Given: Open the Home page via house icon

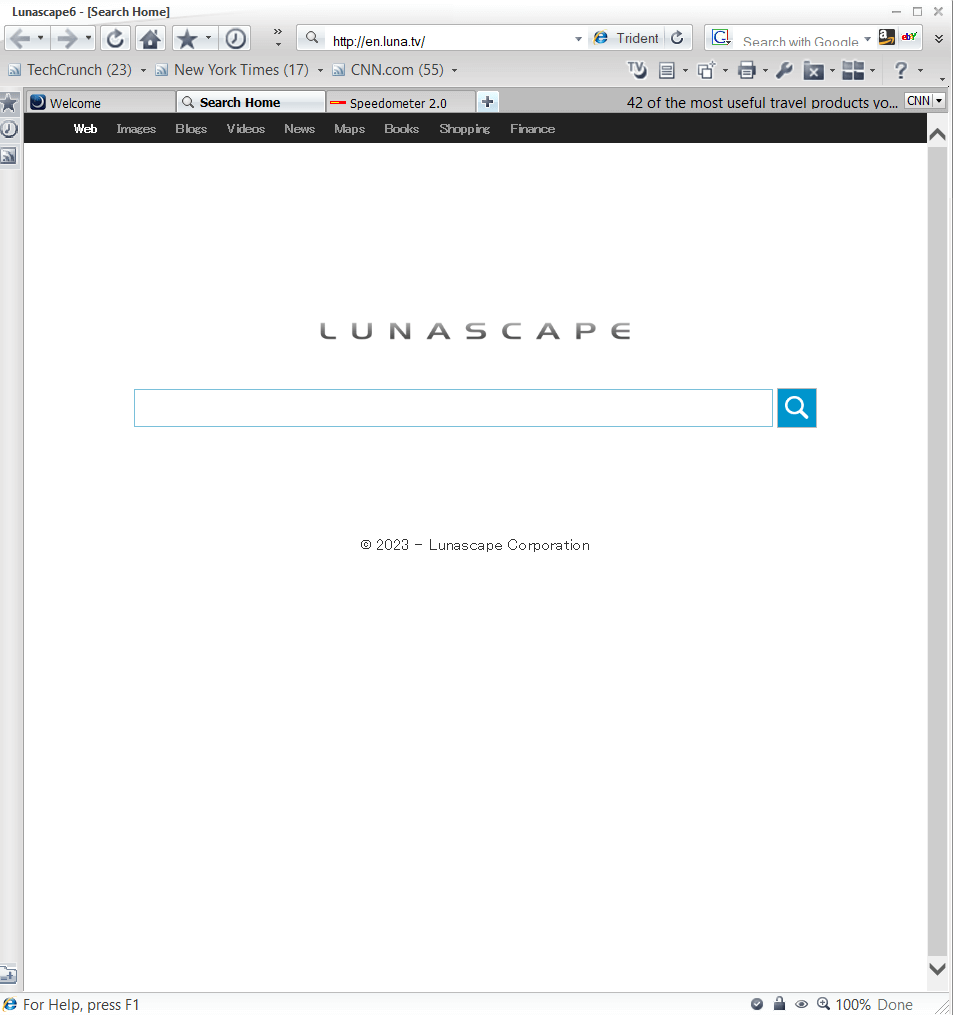Looking at the screenshot, I should tap(150, 39).
